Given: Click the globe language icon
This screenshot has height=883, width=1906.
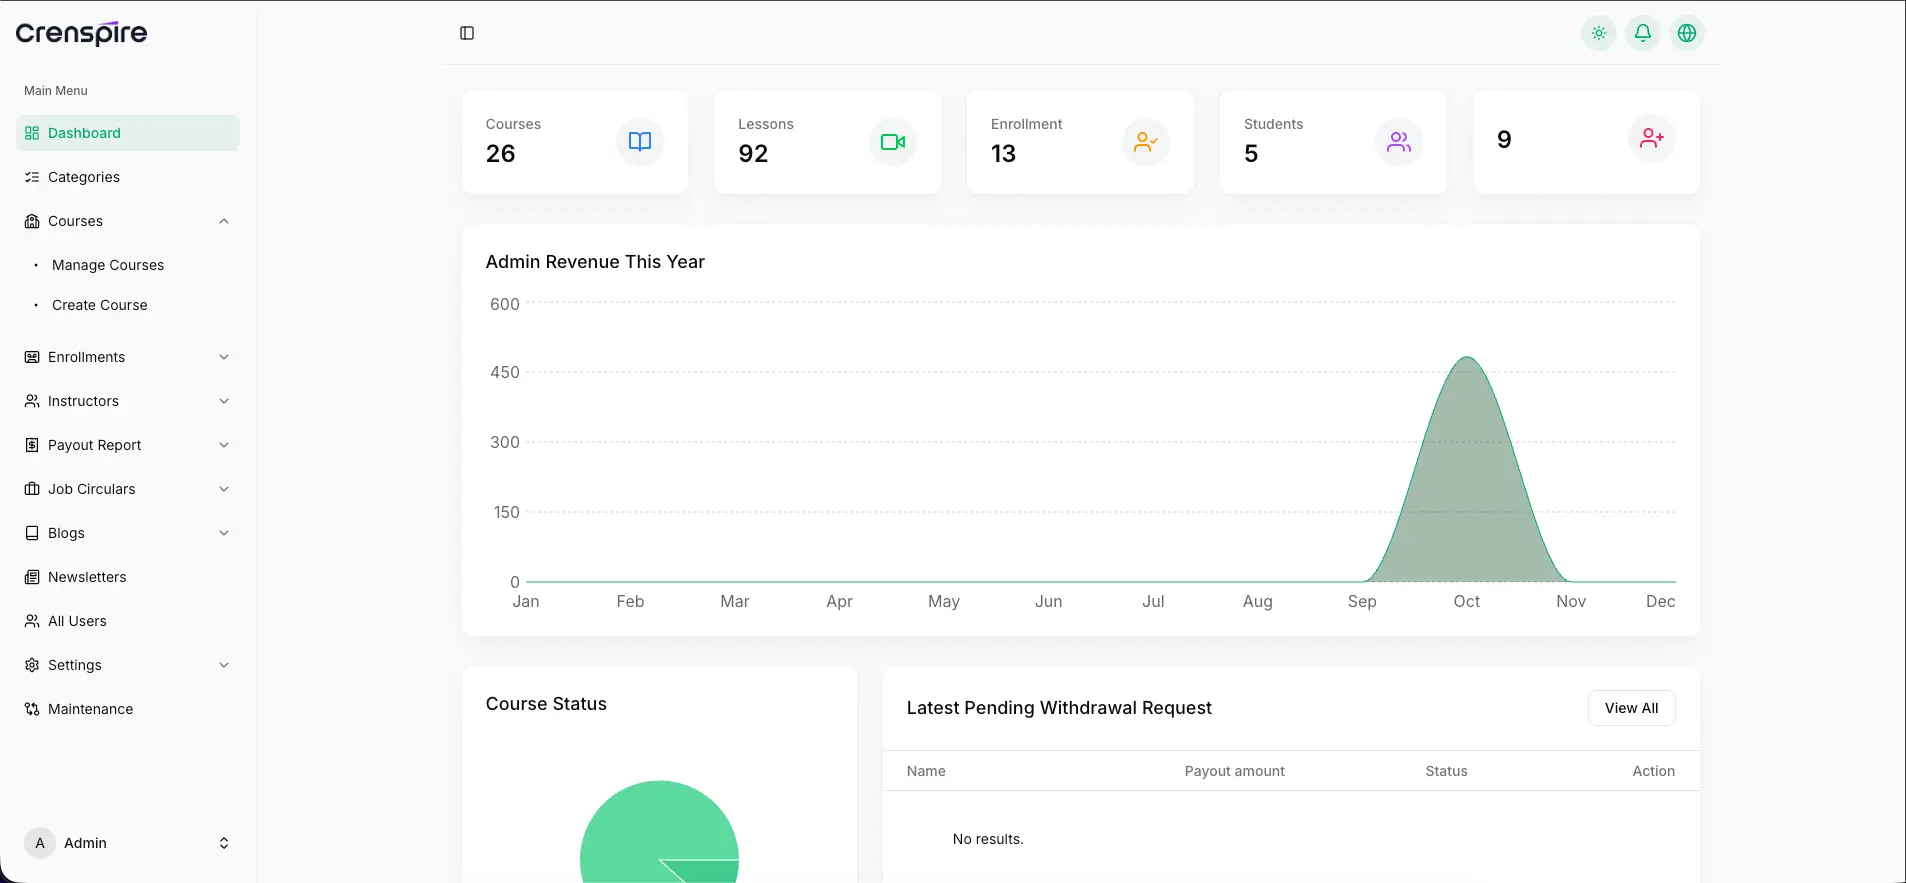Looking at the screenshot, I should pyautogui.click(x=1687, y=33).
